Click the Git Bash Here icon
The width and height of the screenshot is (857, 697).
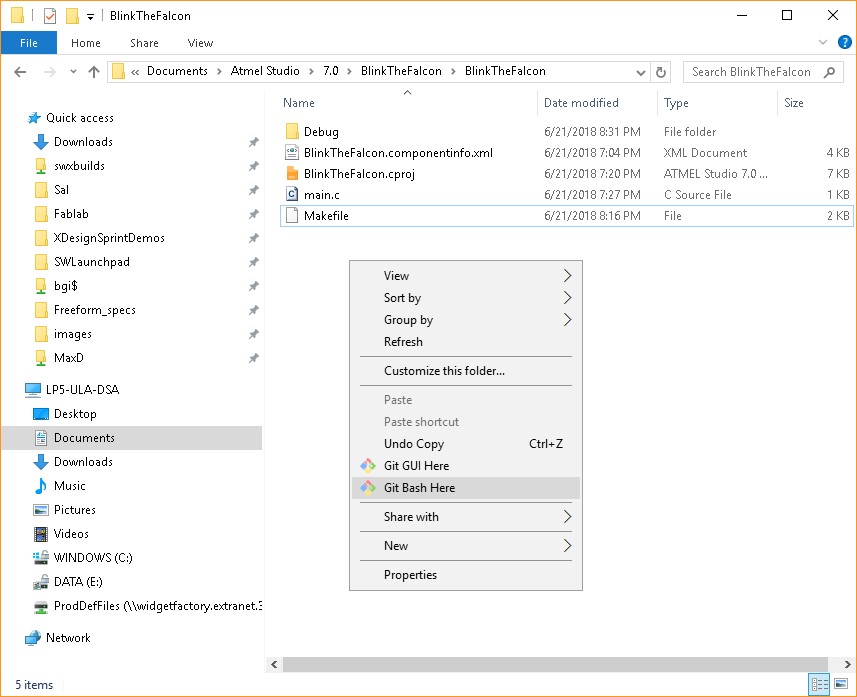[x=368, y=488]
